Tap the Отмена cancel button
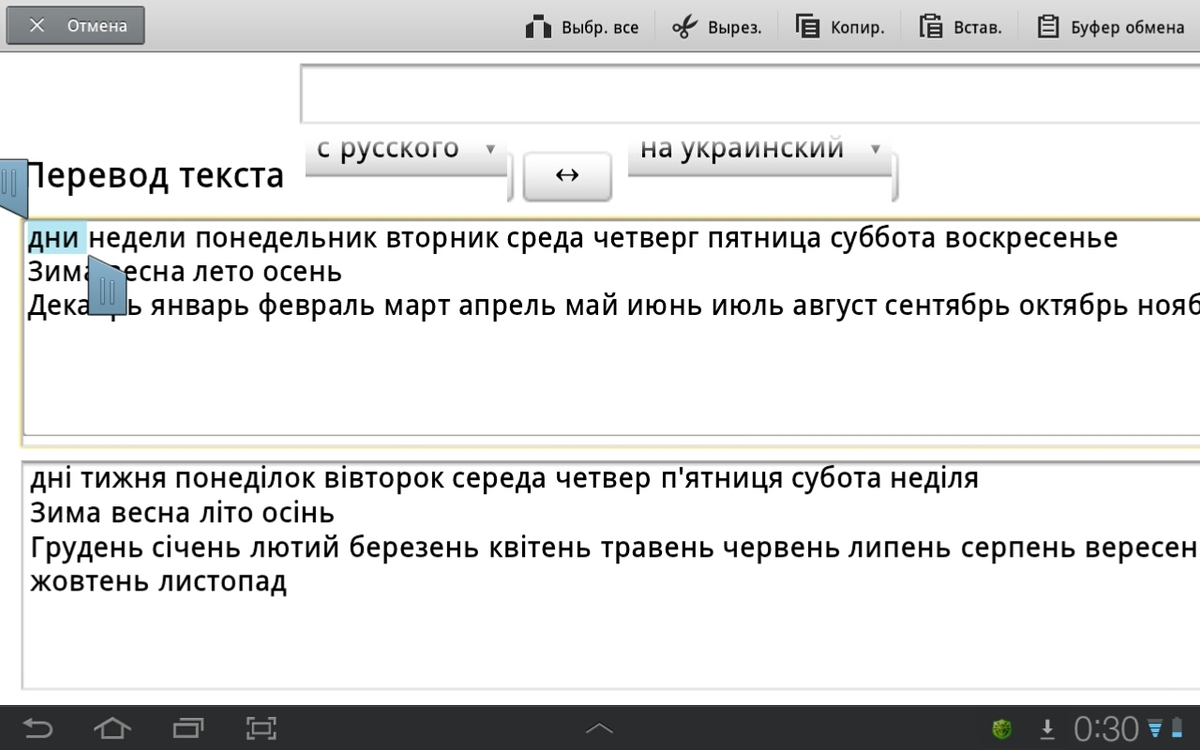The height and width of the screenshot is (750, 1200). [75, 26]
